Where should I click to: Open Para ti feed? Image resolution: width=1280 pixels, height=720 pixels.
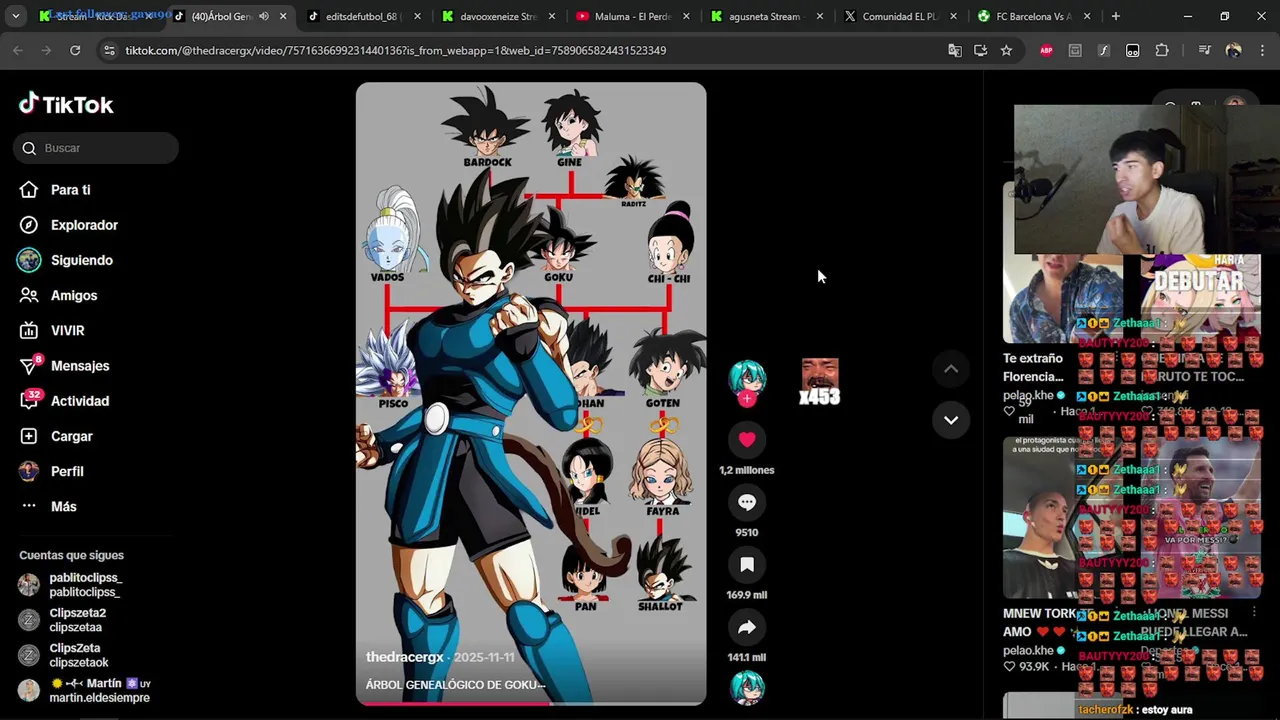click(70, 190)
